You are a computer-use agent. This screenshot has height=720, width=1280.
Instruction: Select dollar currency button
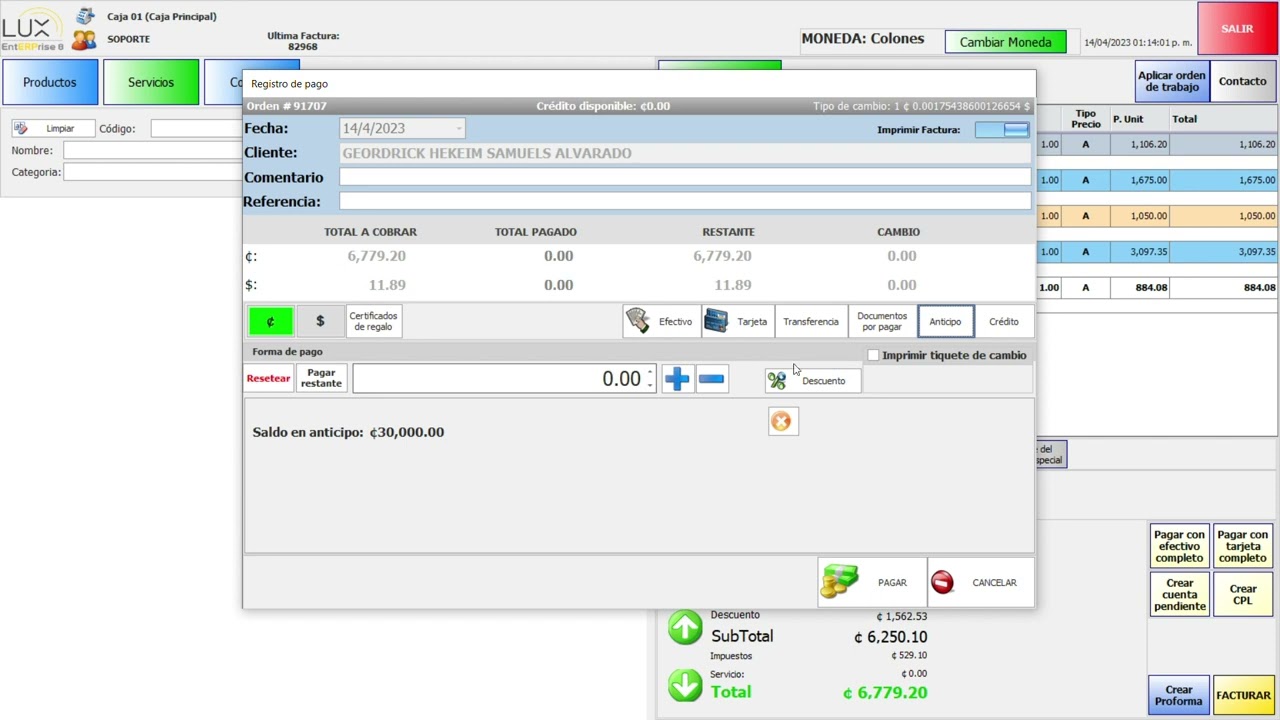320,321
